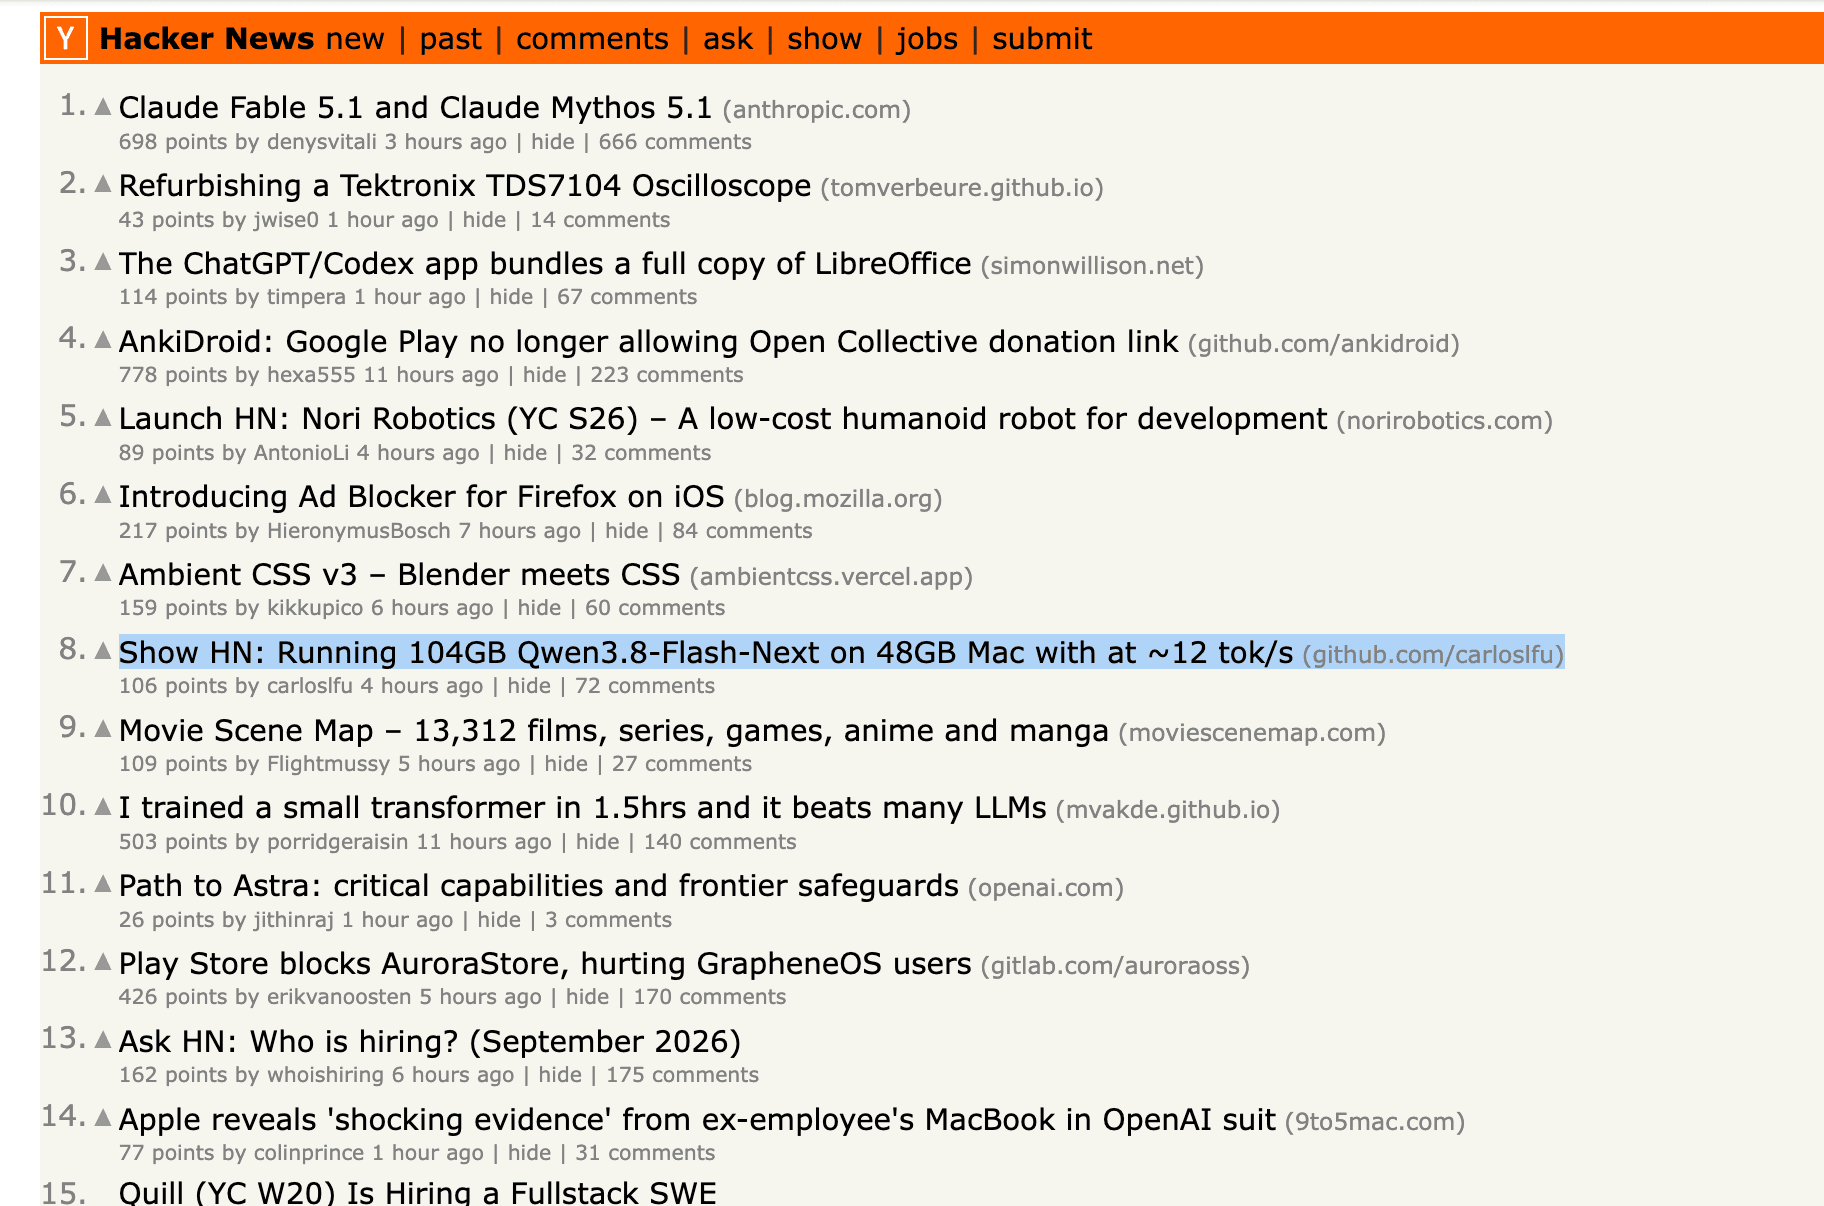Image resolution: width=1824 pixels, height=1206 pixels.
Task: Open small transformer in 1.5hrs article
Action: click(x=582, y=807)
